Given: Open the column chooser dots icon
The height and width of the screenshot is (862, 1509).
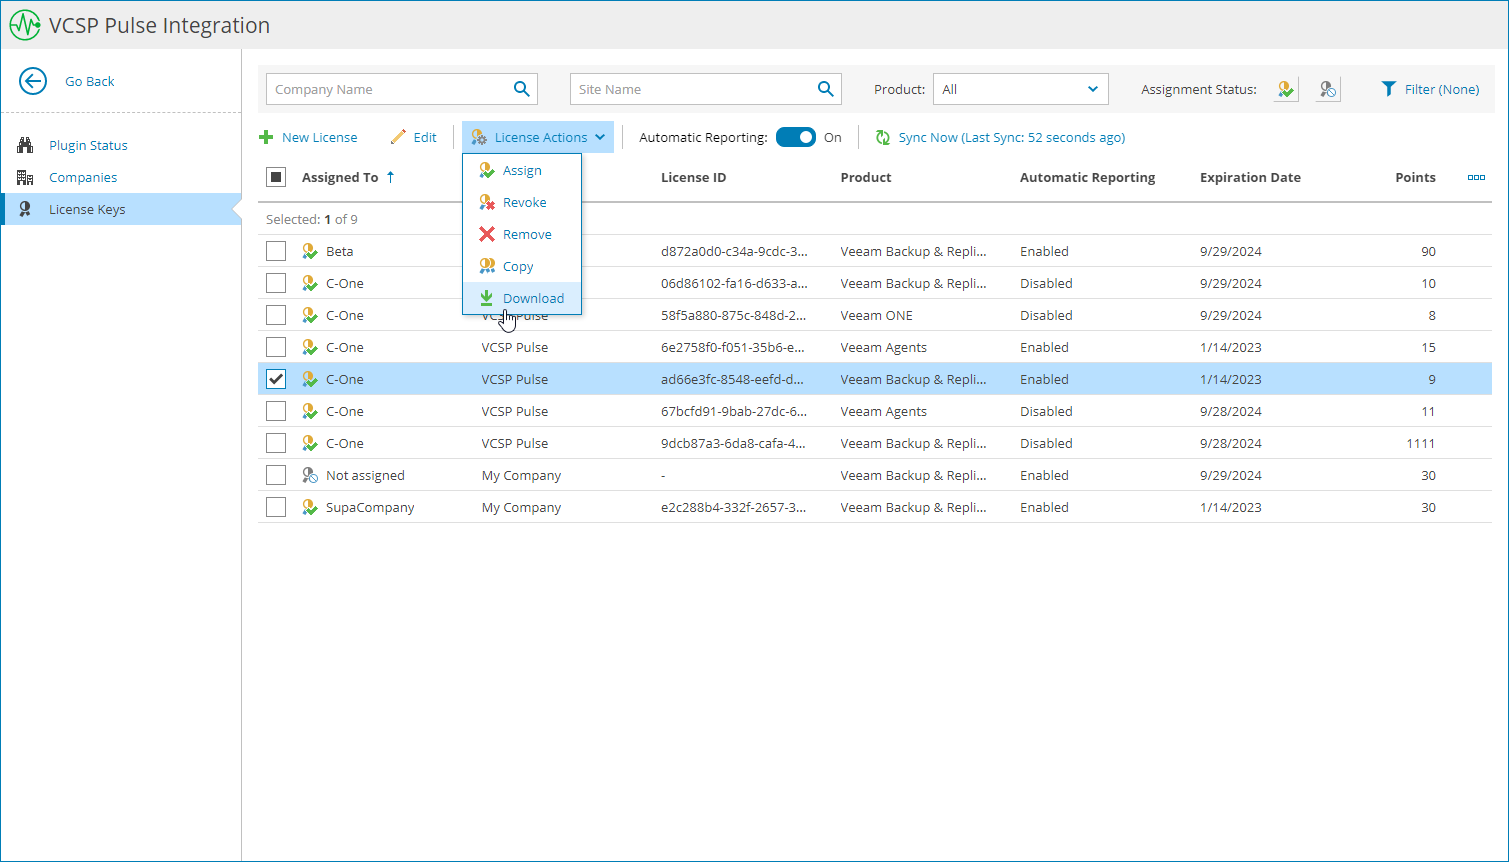Looking at the screenshot, I should (x=1476, y=178).
